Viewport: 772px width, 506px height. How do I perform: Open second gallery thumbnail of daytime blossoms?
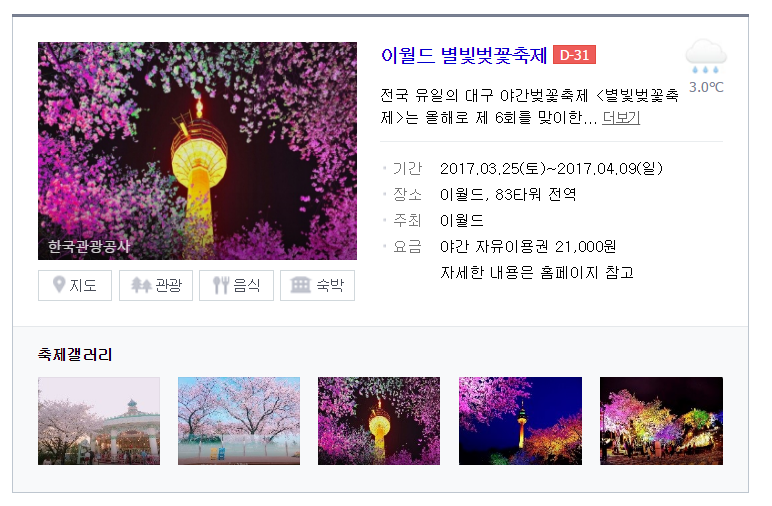[239, 421]
